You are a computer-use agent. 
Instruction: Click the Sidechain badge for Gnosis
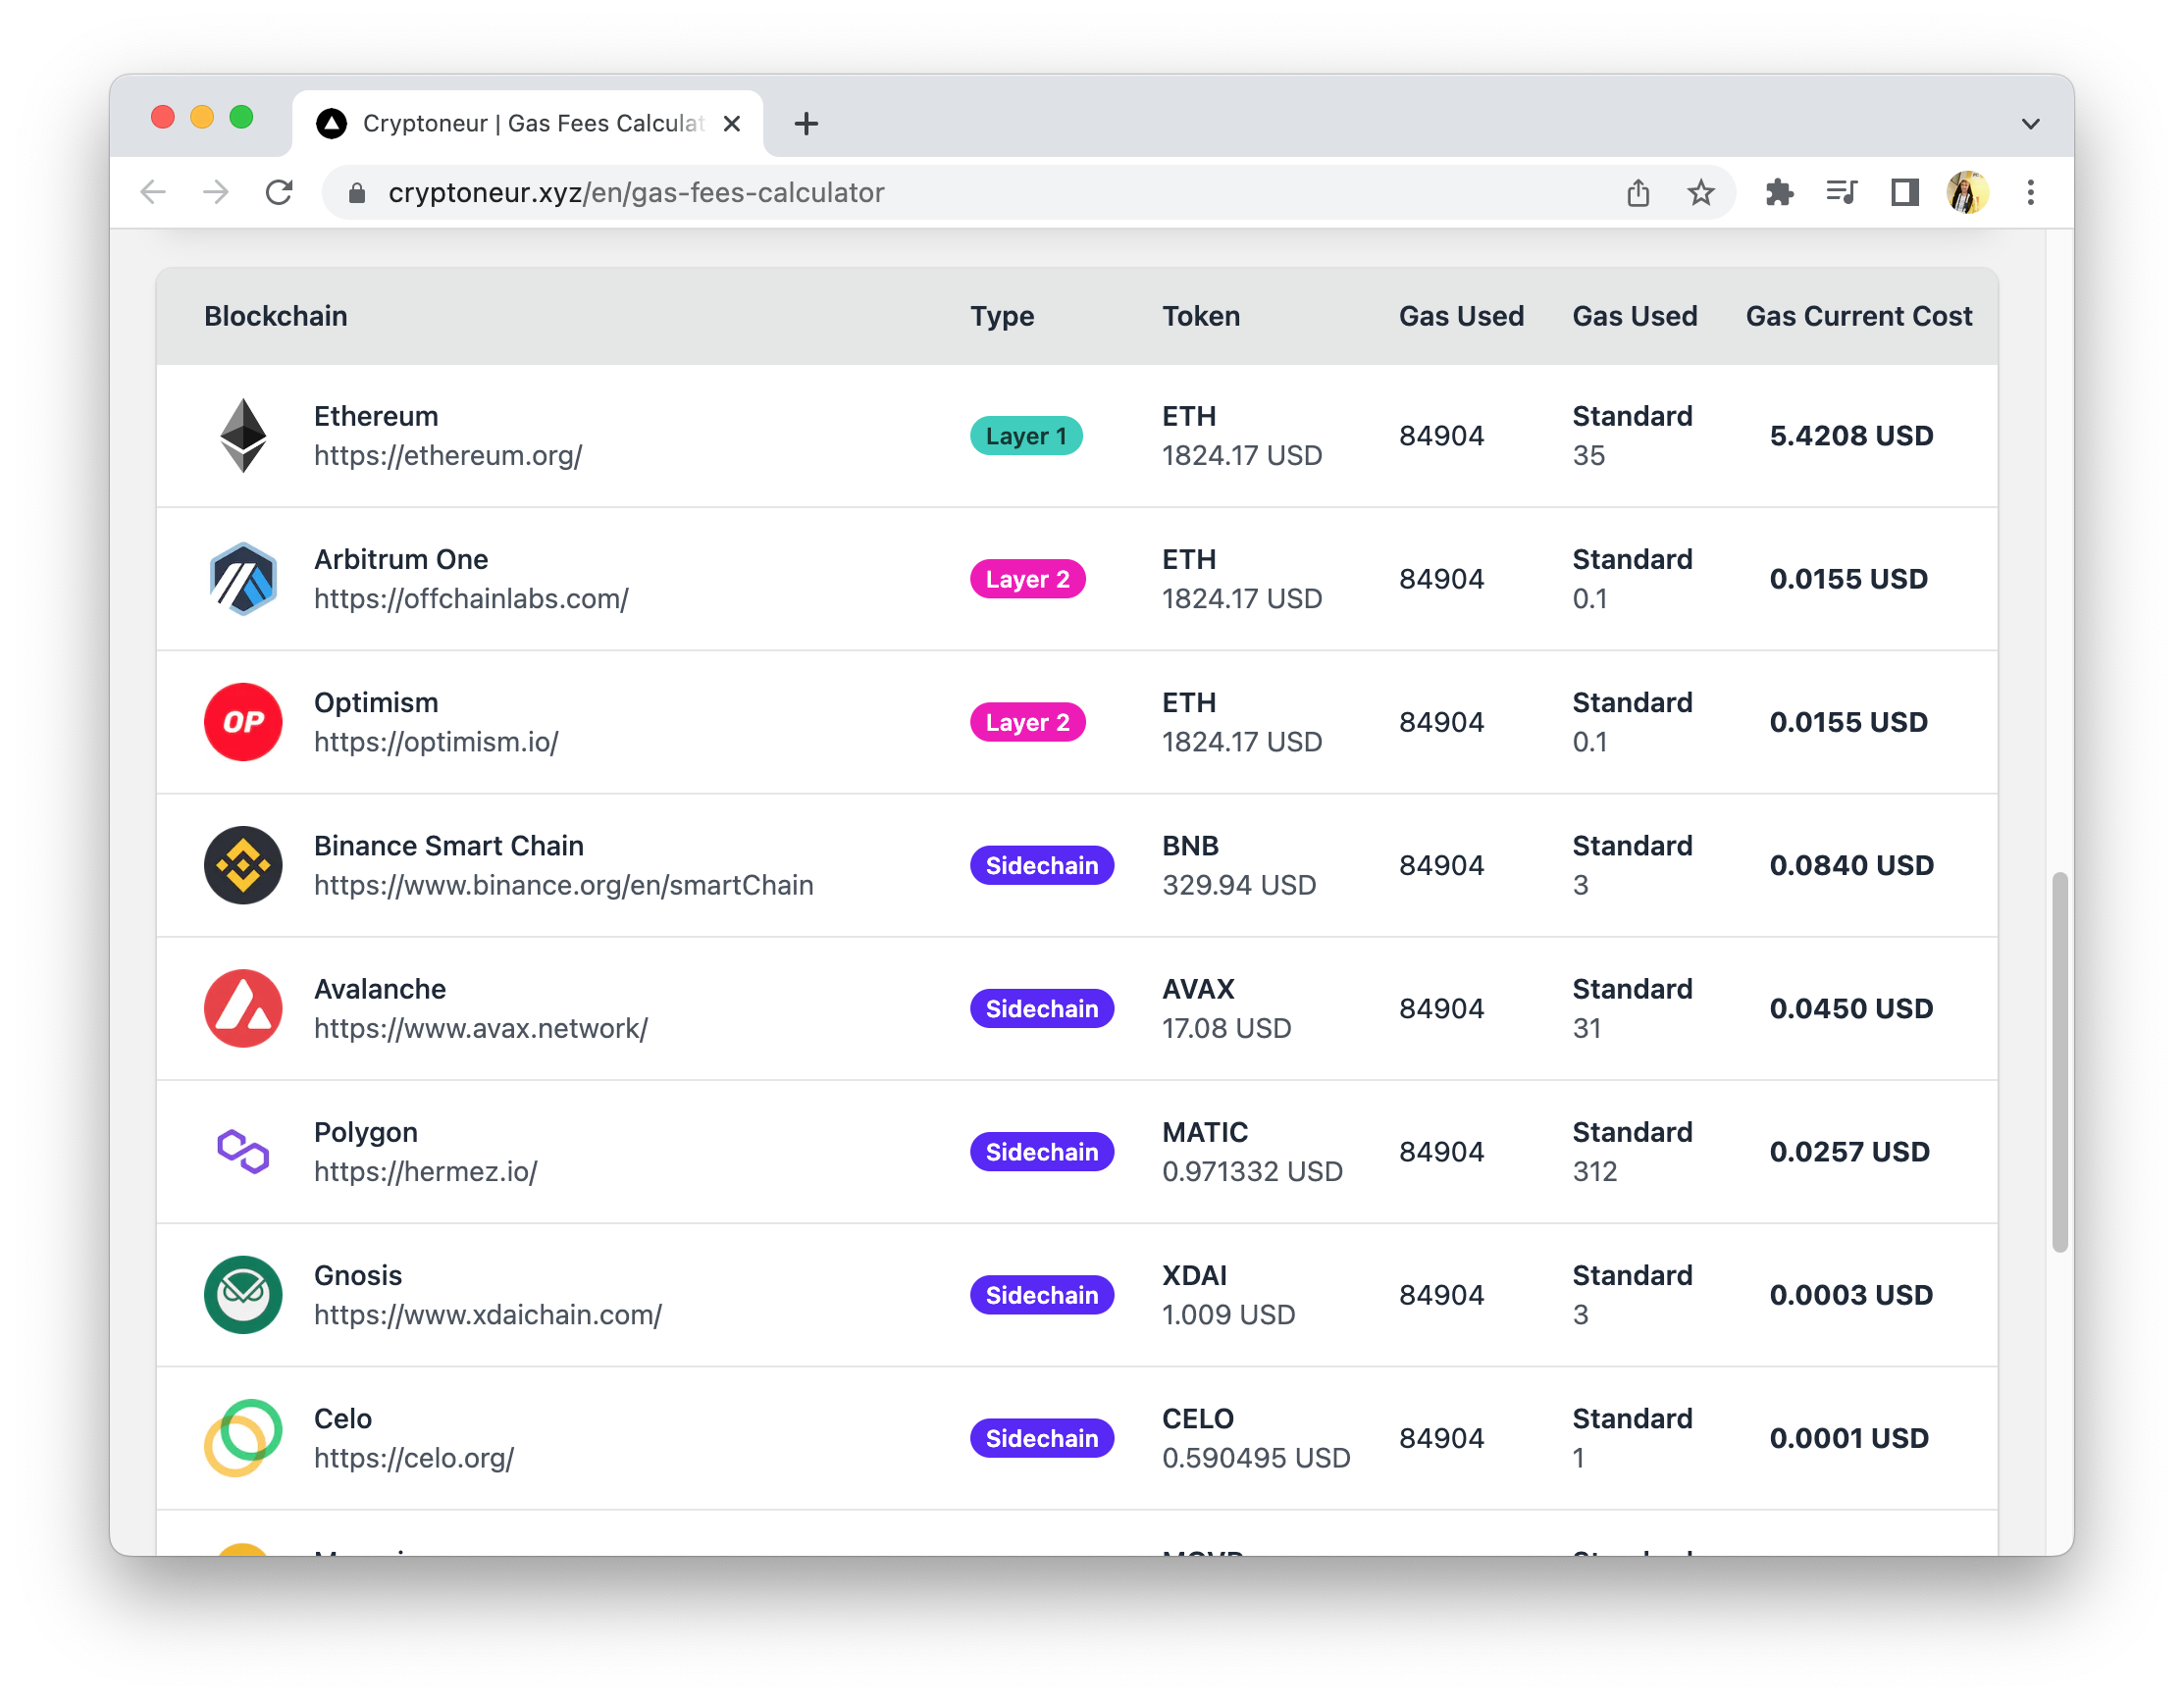coord(1042,1294)
